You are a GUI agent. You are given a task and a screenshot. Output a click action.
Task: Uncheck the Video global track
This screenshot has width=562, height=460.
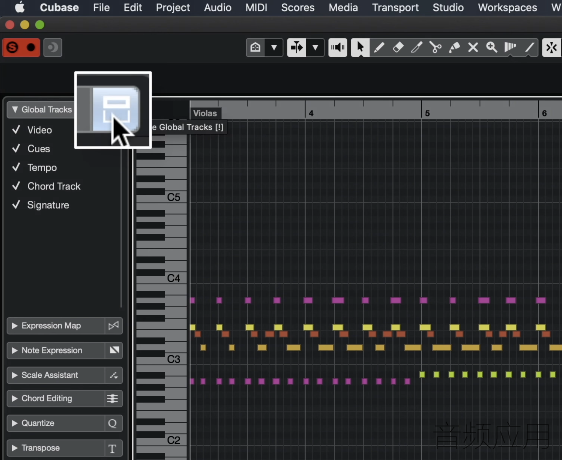[16, 130]
